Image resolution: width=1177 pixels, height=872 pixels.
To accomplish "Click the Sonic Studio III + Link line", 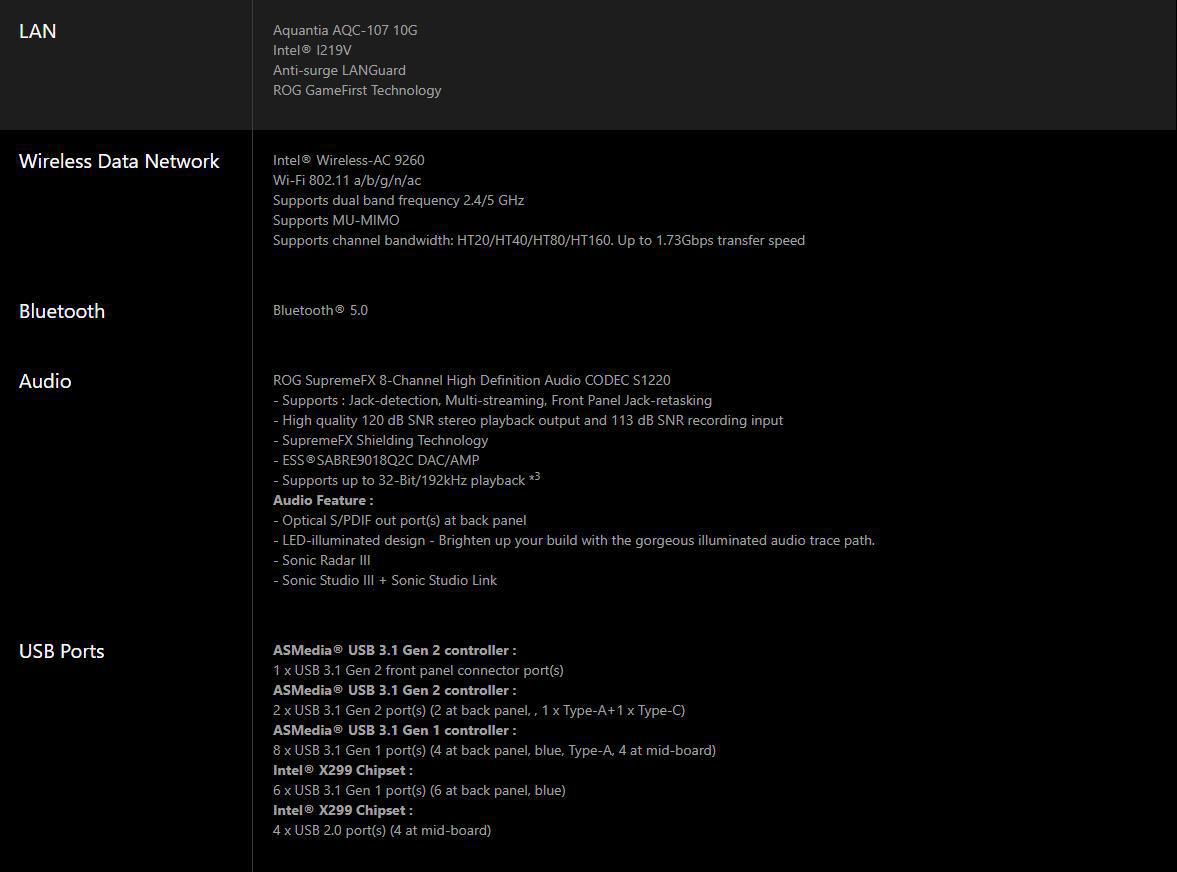I will pos(385,580).
